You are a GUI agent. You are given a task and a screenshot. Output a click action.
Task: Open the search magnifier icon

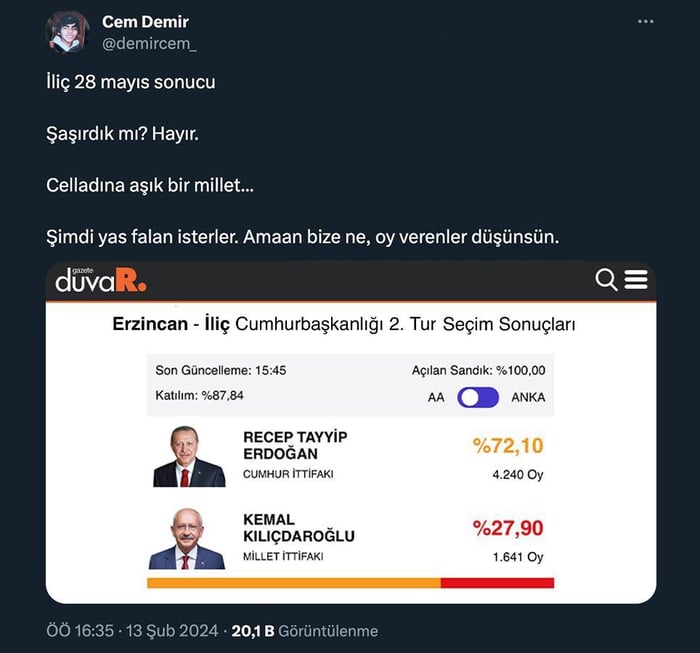[x=606, y=280]
